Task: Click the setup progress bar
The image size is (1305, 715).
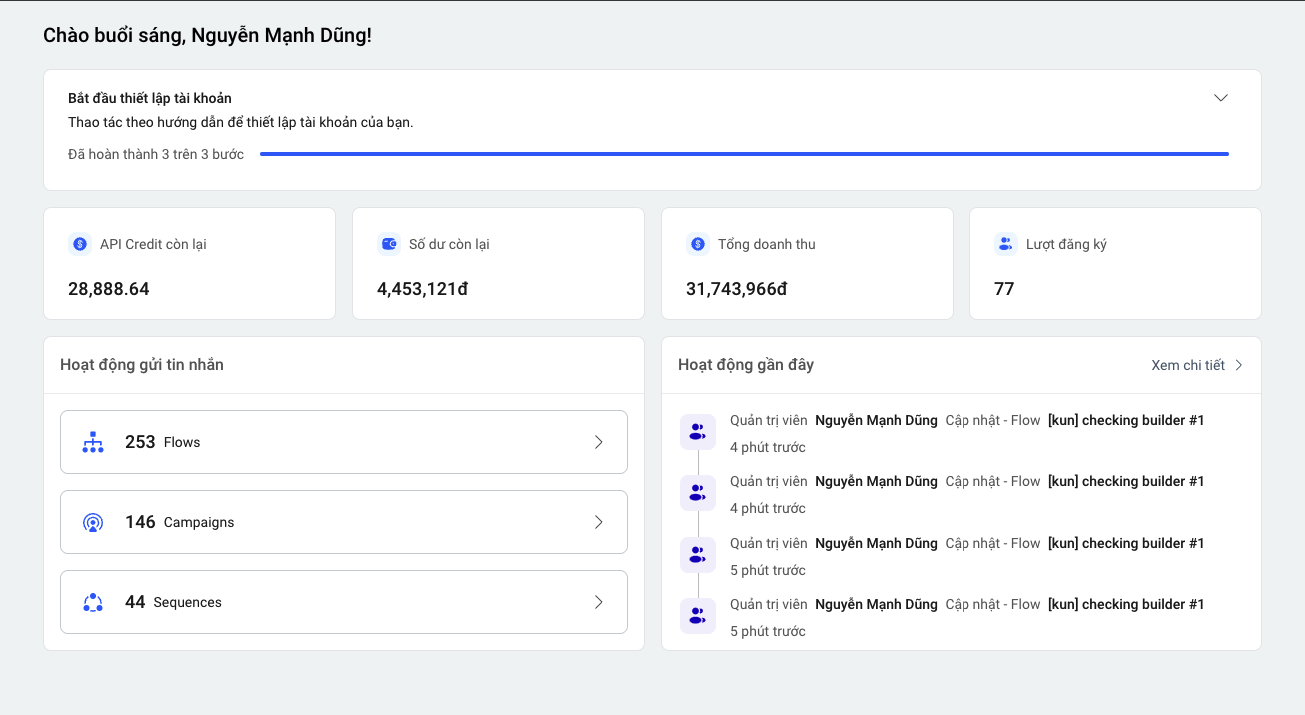Action: [744, 154]
